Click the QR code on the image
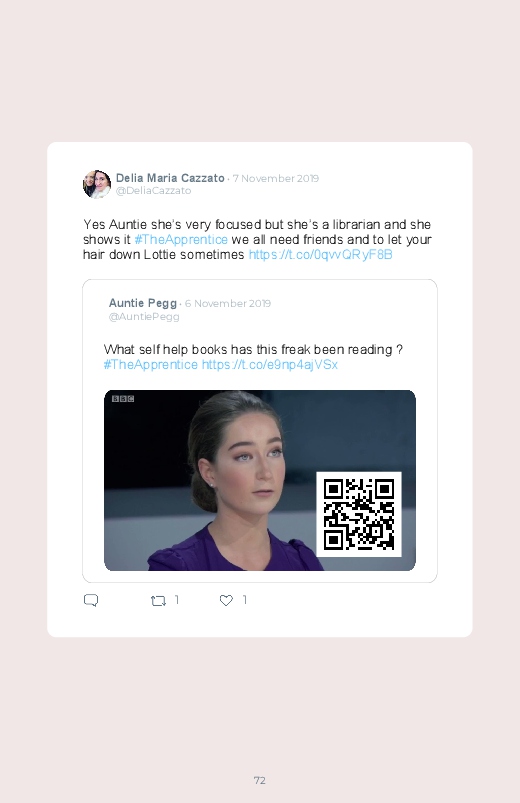This screenshot has width=520, height=803. click(359, 514)
